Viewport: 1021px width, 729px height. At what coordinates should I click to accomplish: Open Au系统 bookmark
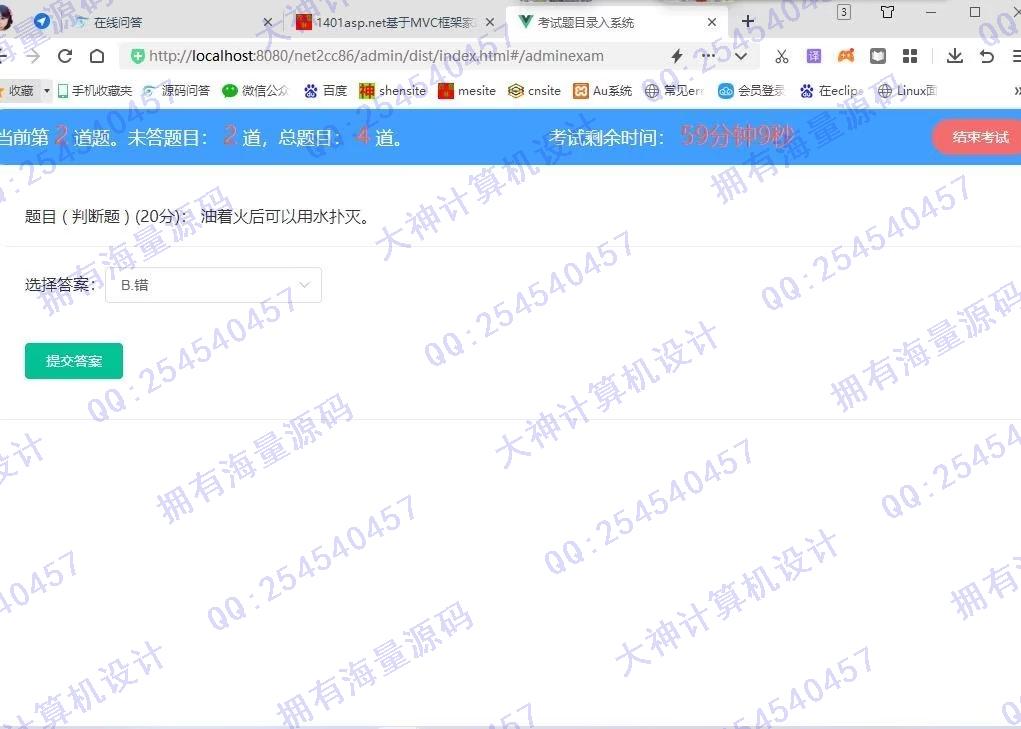coord(602,90)
